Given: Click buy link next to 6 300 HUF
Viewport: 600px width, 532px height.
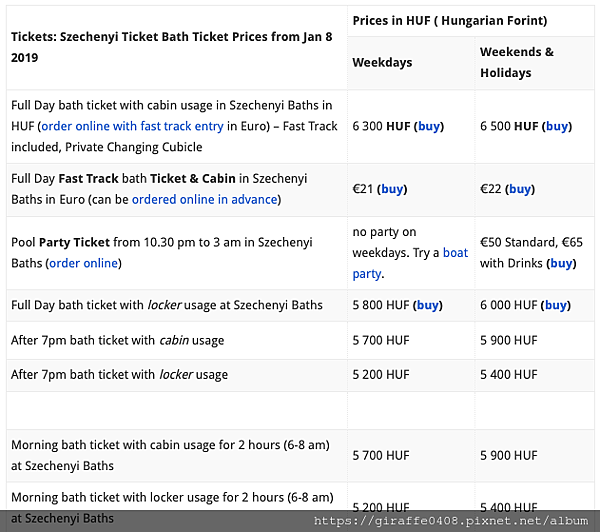Looking at the screenshot, I should coord(429,126).
